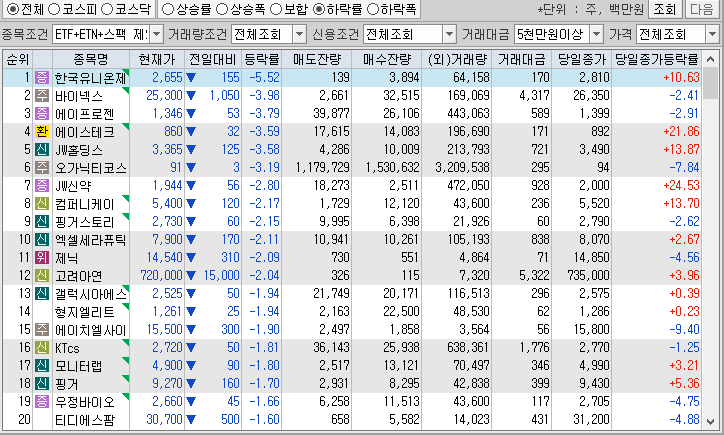Viewport: 724px width, 435px height.
Task: Choose the 하락률 ranking option
Action: click(x=319, y=9)
